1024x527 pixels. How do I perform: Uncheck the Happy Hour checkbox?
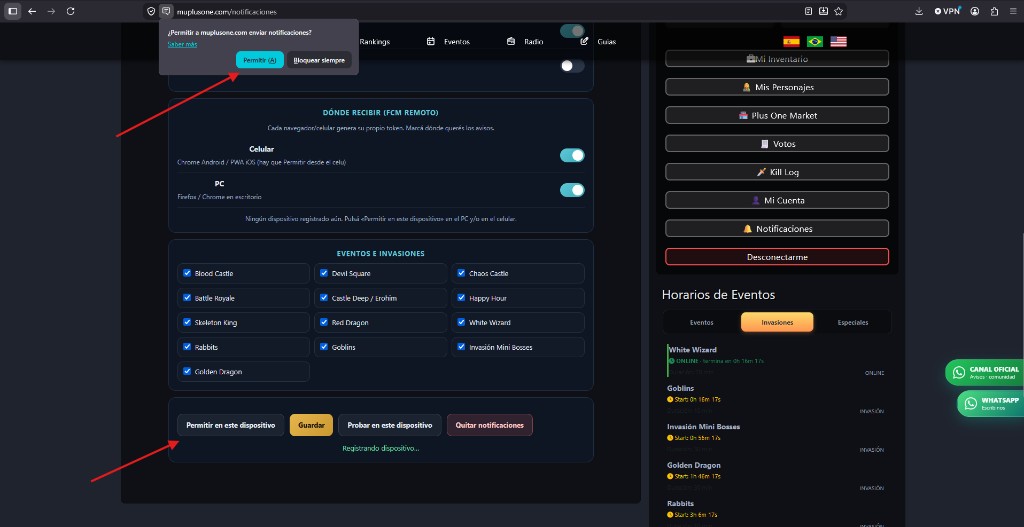462,298
